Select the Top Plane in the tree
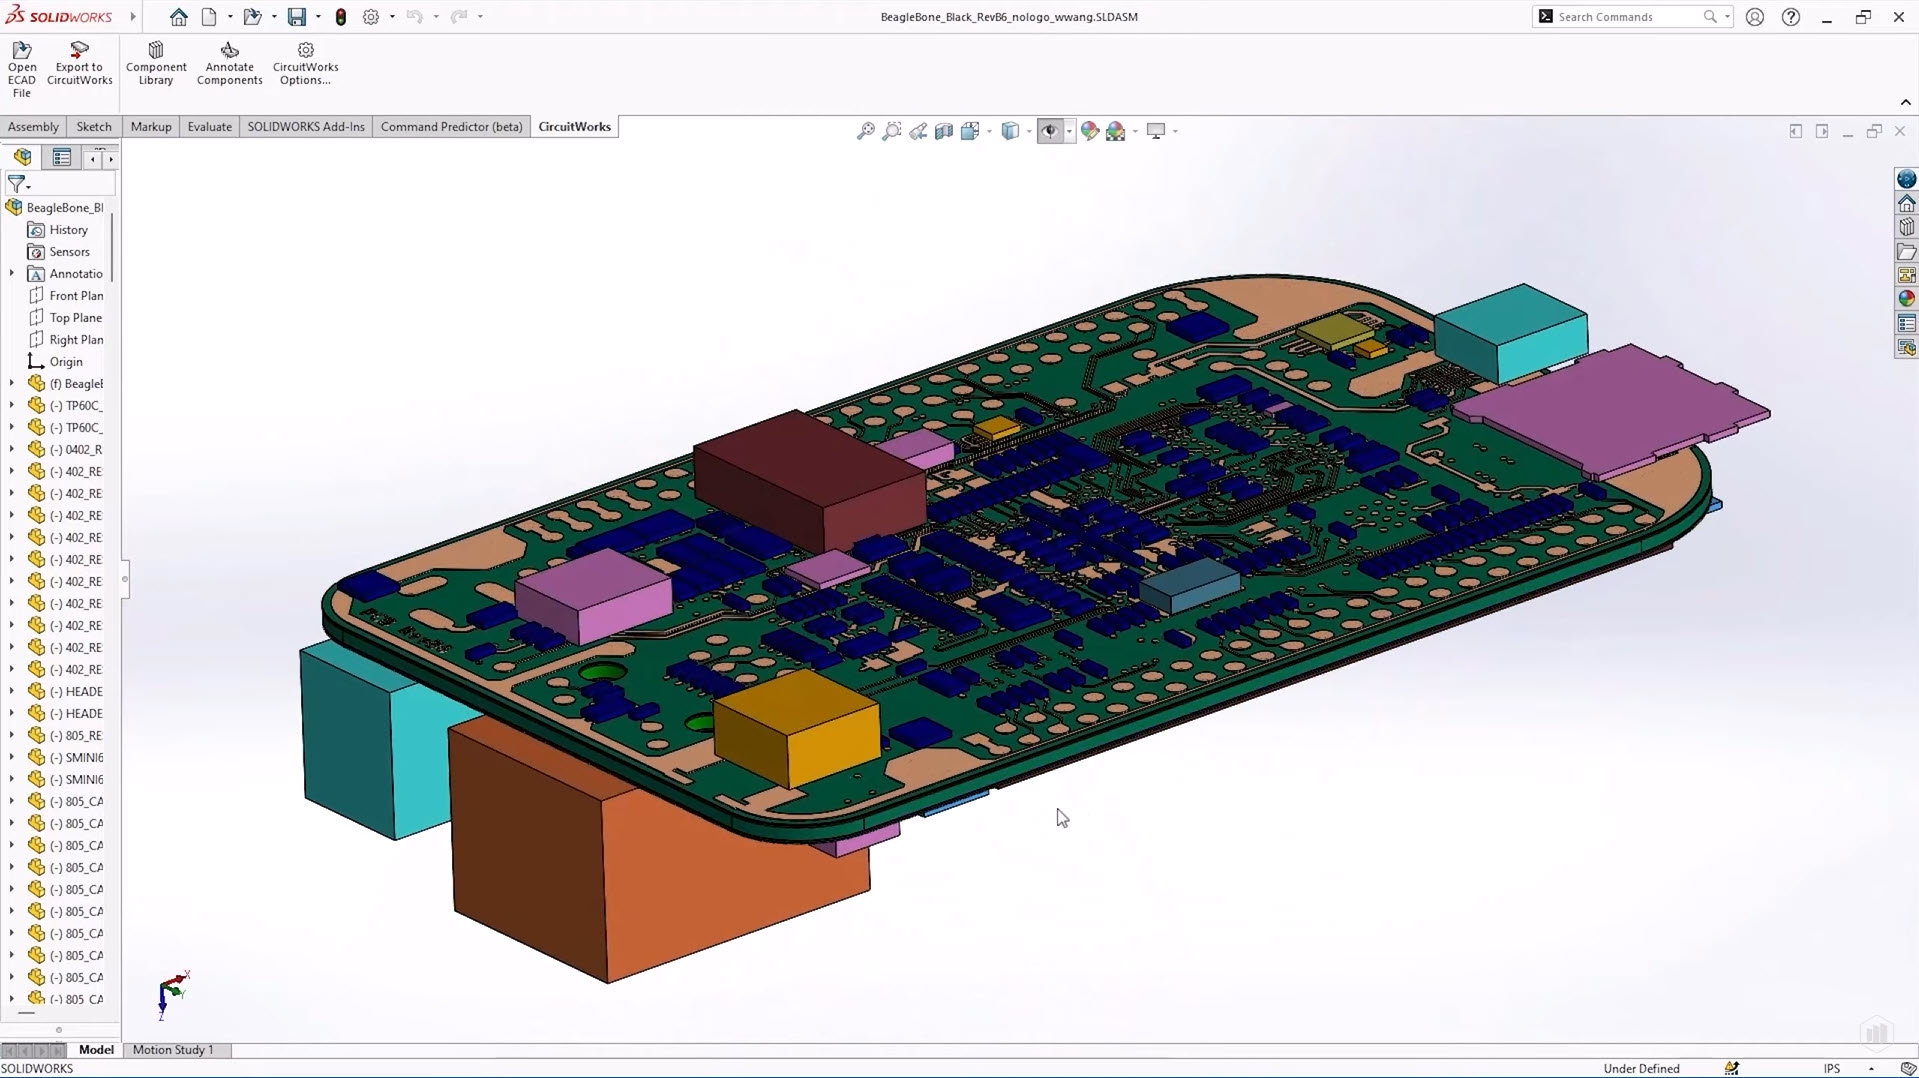 (75, 318)
